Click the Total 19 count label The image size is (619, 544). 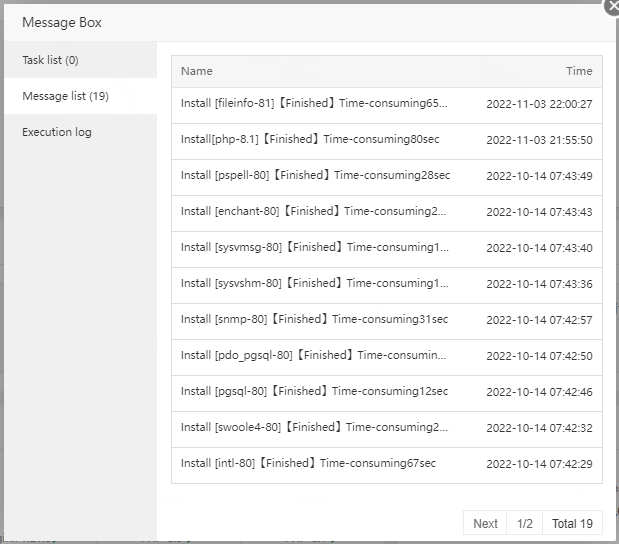click(572, 523)
